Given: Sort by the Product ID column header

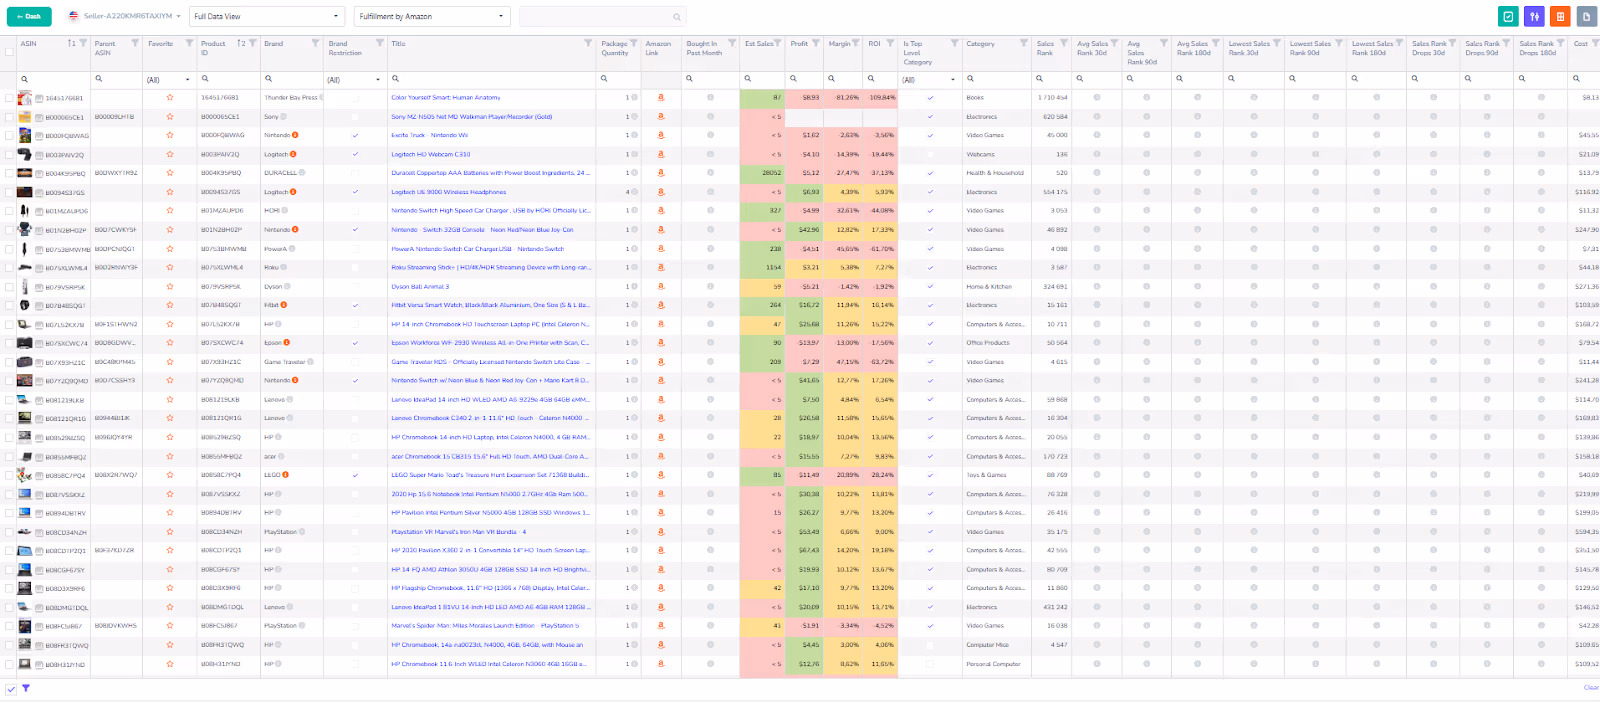Looking at the screenshot, I should tap(213, 47).
